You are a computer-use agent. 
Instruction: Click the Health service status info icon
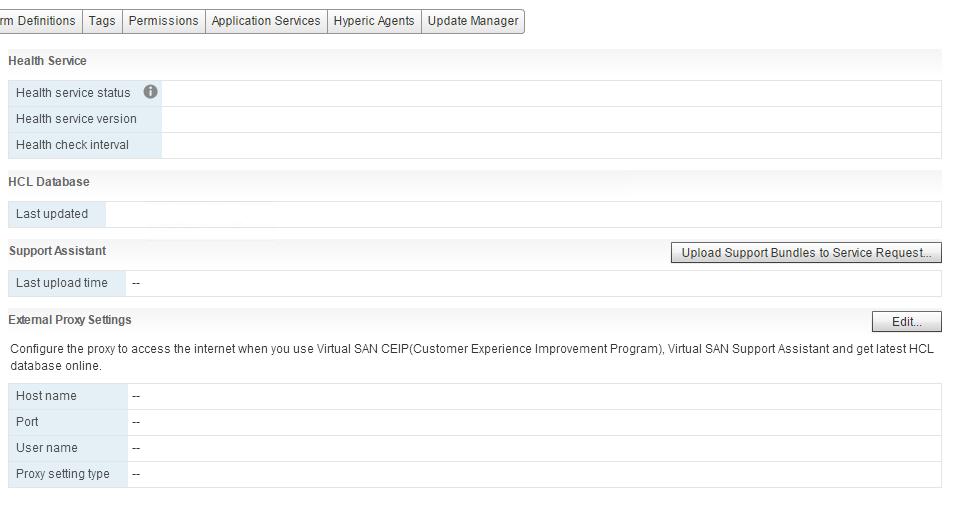[150, 92]
